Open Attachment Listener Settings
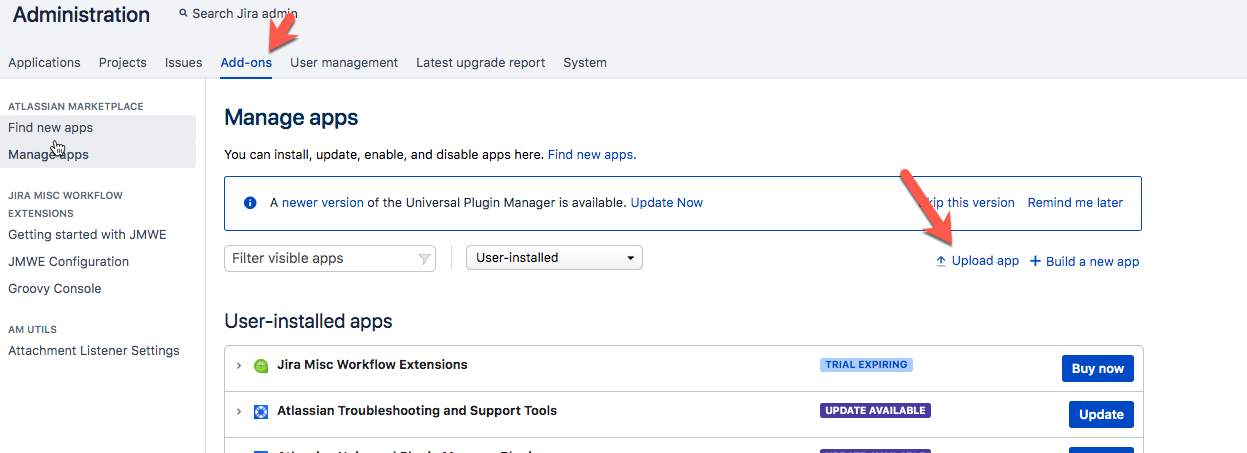Screen dimensions: 1247x453 click(94, 351)
